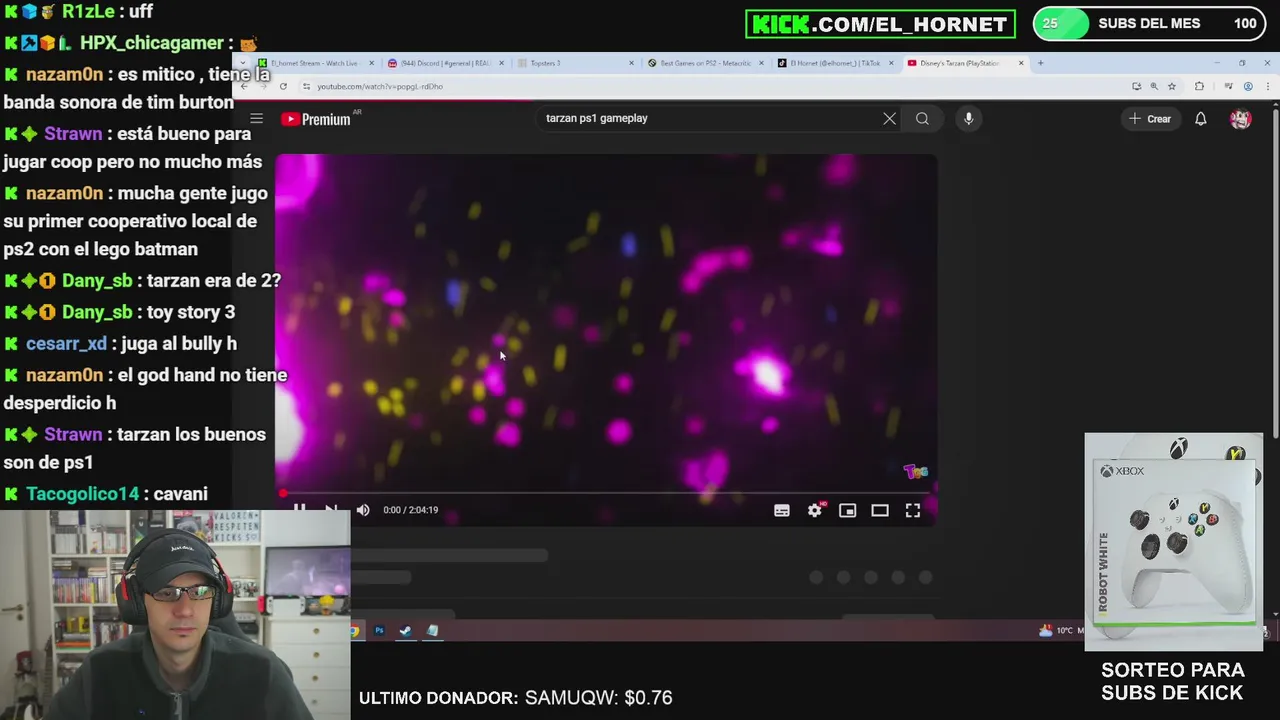Clear the YouTube search text with X

tap(889, 118)
